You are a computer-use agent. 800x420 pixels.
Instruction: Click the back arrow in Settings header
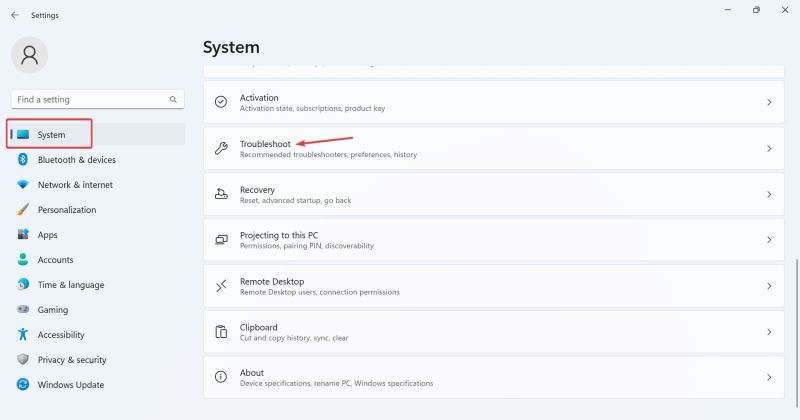pos(15,15)
